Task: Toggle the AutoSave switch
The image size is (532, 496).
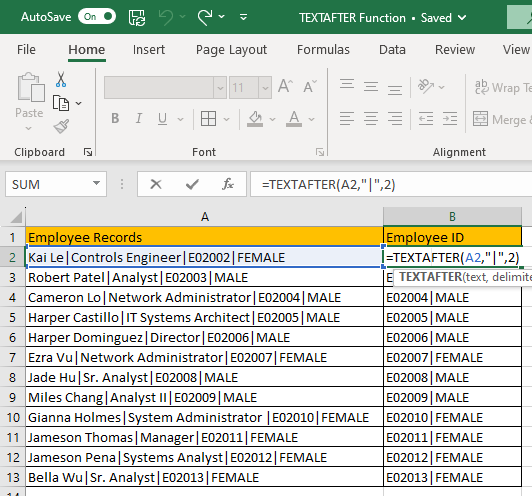Action: (x=97, y=17)
